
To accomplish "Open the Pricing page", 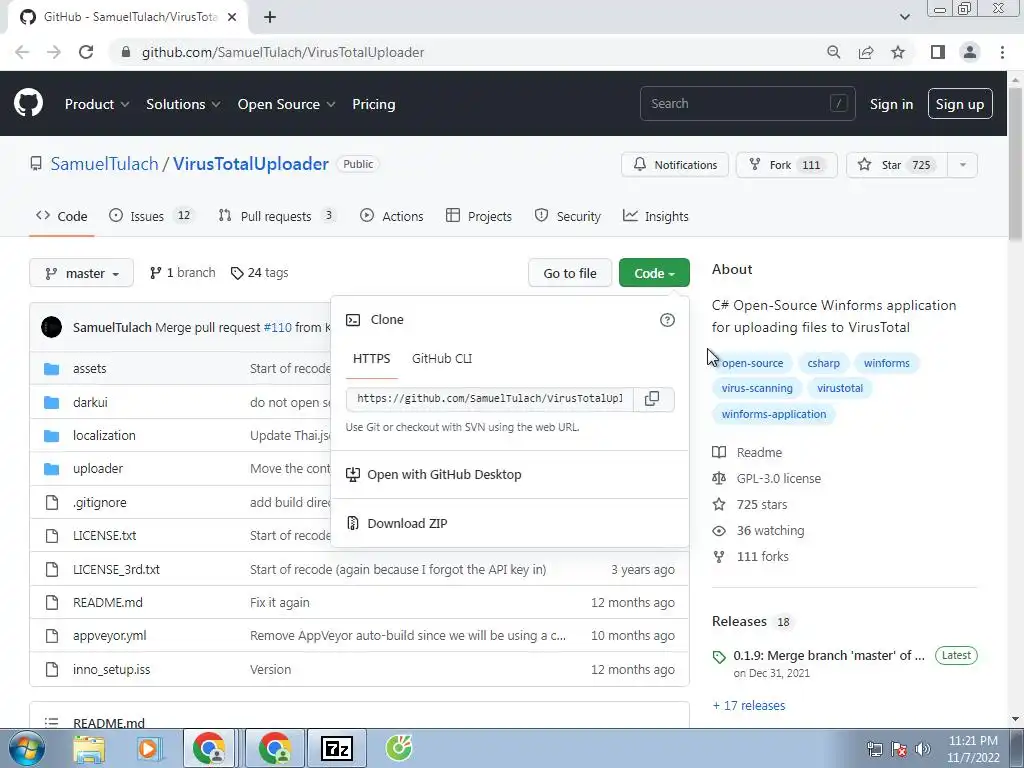I will click(x=374, y=104).
